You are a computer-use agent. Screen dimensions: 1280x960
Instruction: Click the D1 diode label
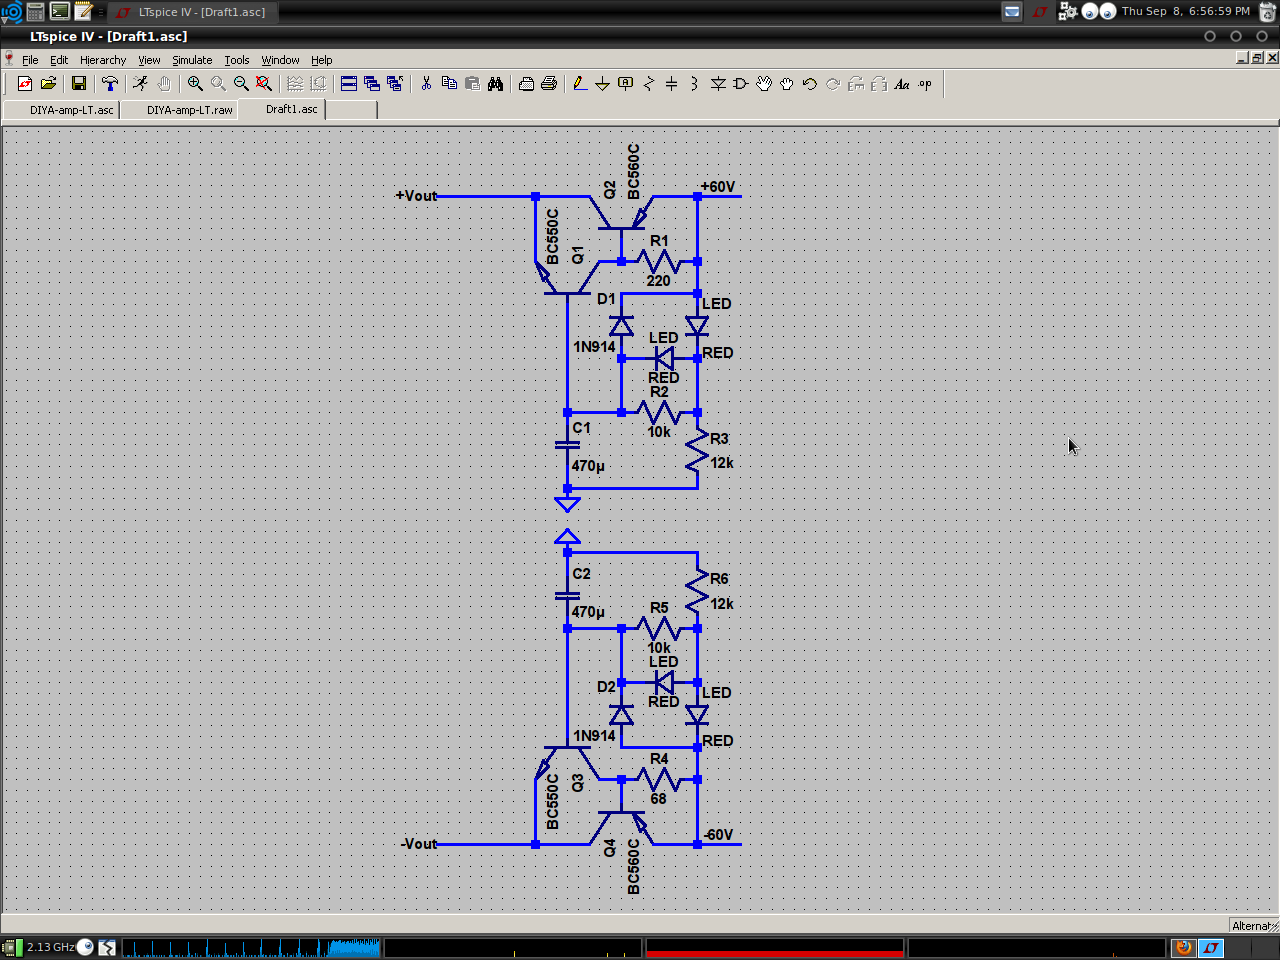[606, 299]
